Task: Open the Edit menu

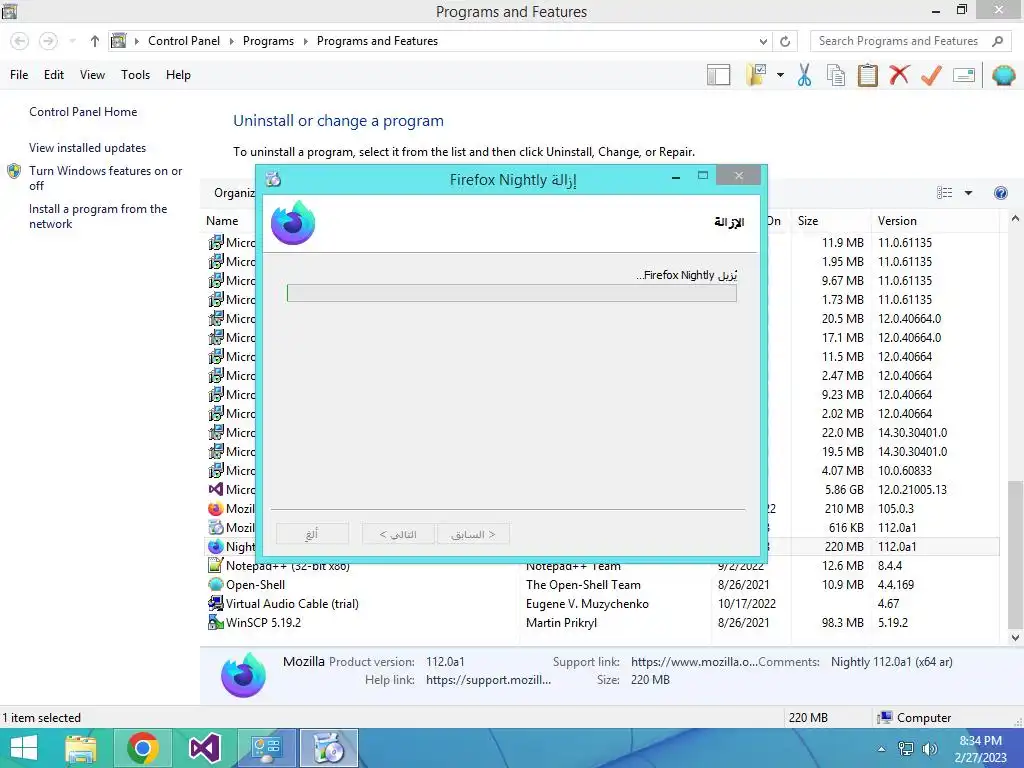Action: click(54, 75)
